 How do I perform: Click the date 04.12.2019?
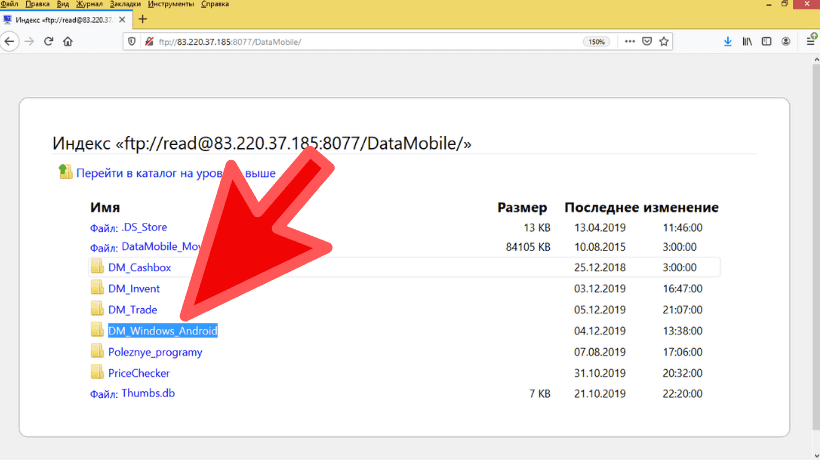[600, 331]
